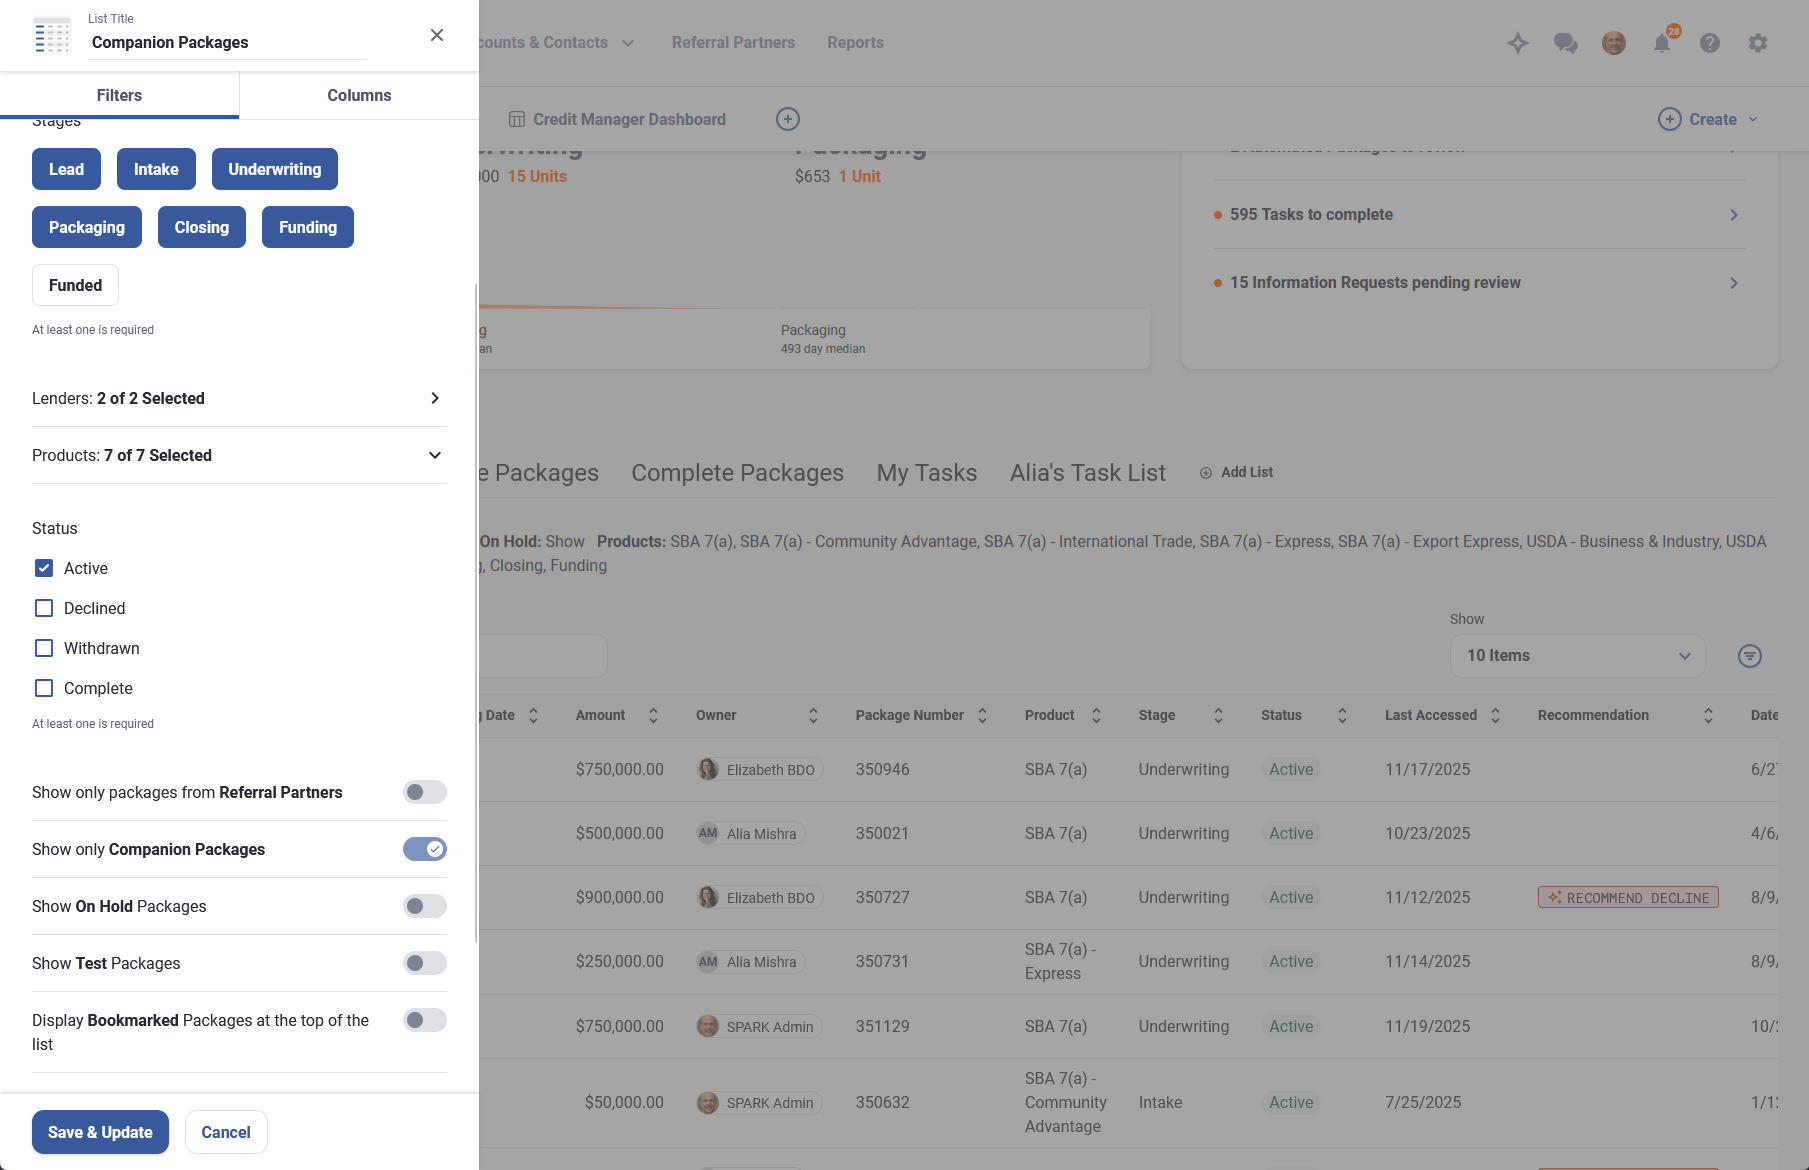Open the settings gear icon
The width and height of the screenshot is (1809, 1170).
click(1758, 43)
